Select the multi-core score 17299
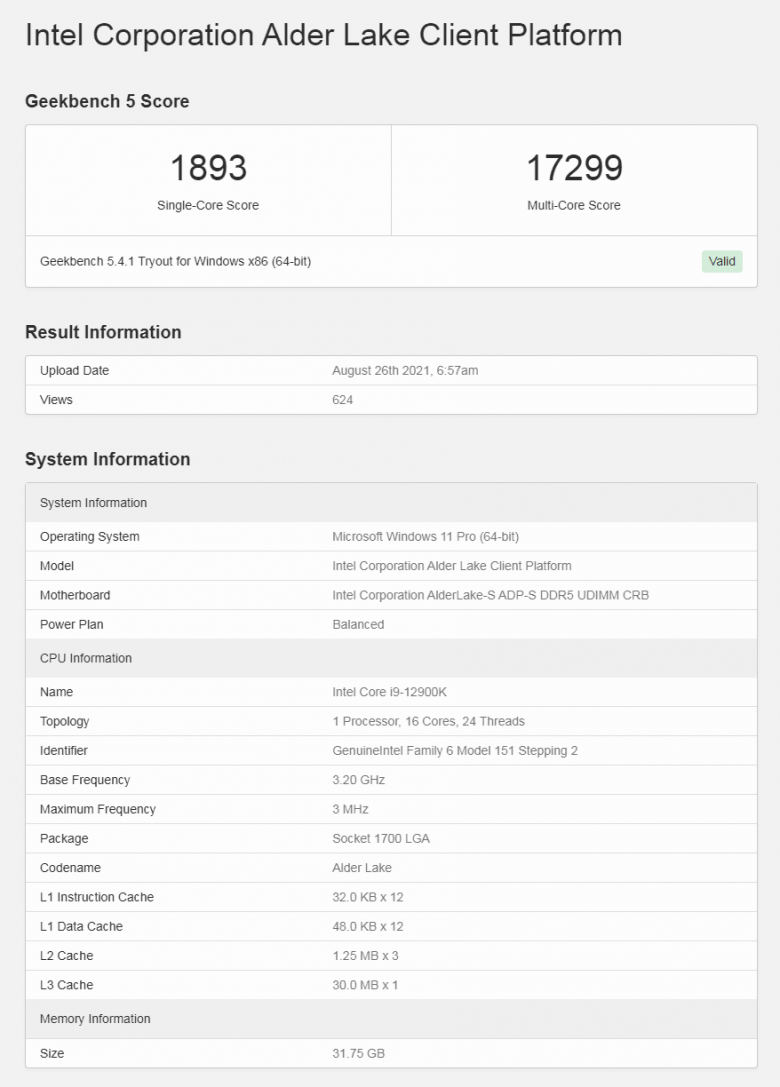 pyautogui.click(x=574, y=168)
